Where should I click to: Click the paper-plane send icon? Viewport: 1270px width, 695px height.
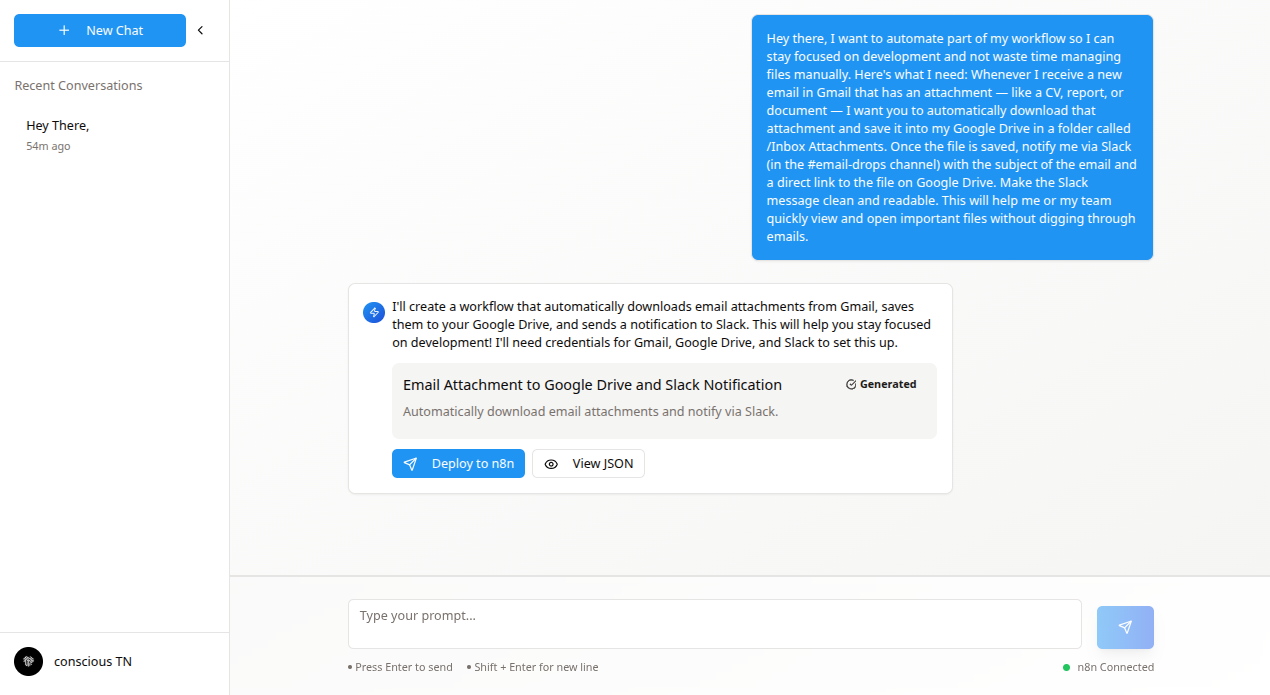point(1125,626)
